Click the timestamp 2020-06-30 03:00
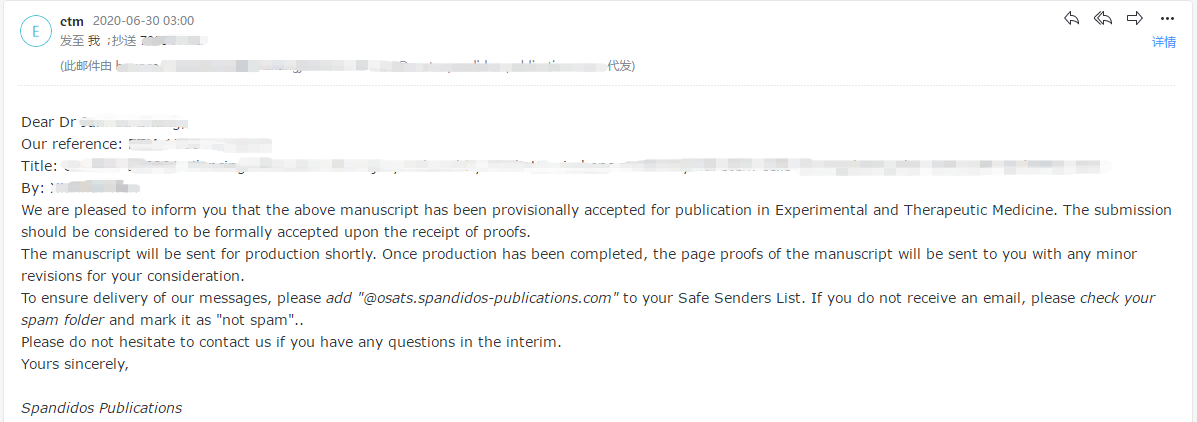1197x422 pixels. [x=144, y=21]
